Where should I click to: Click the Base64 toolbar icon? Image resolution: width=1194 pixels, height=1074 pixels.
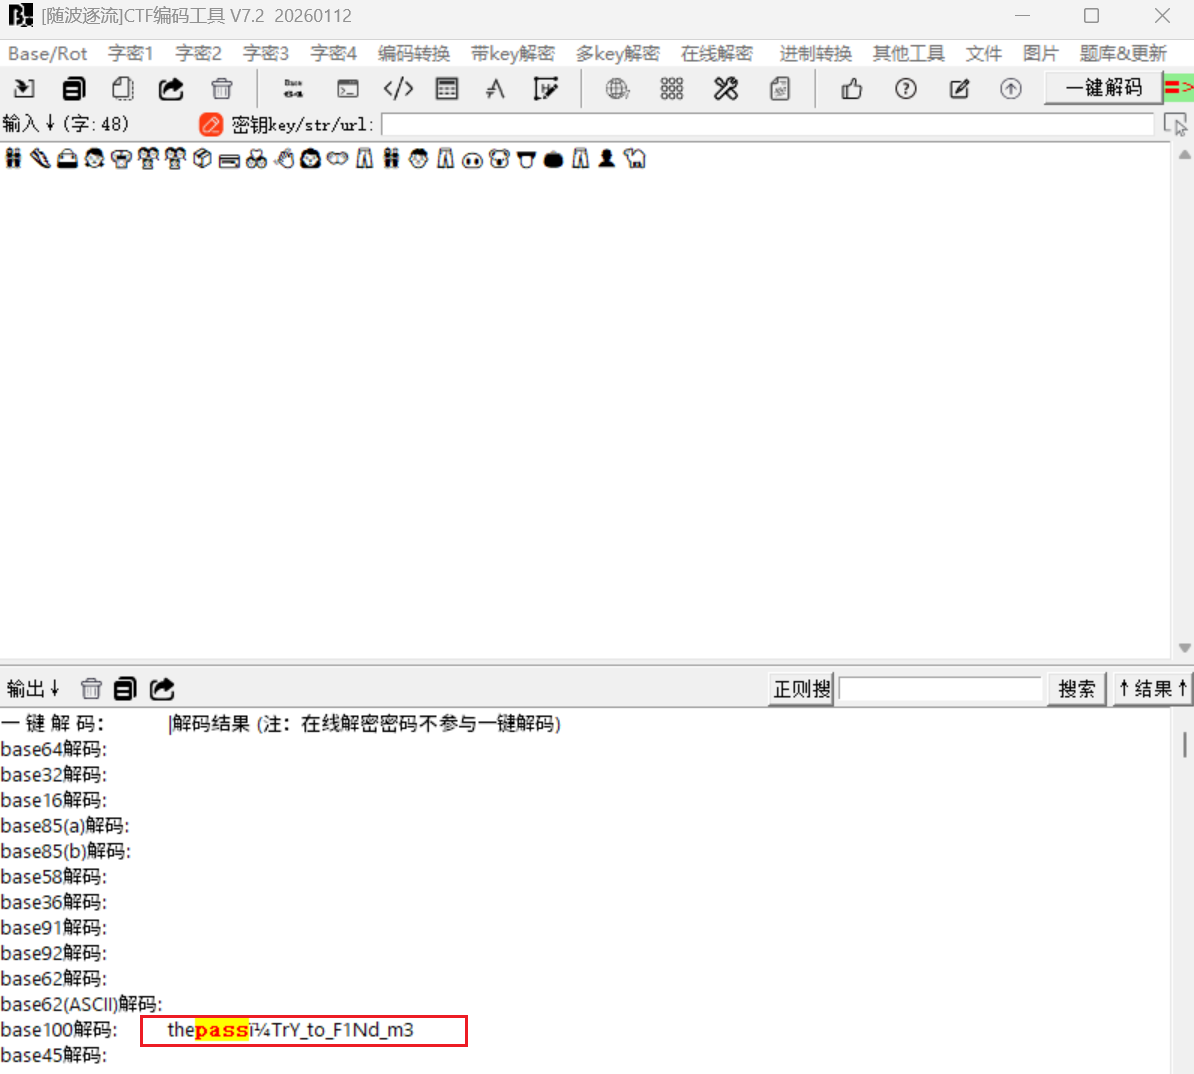[x=293, y=89]
